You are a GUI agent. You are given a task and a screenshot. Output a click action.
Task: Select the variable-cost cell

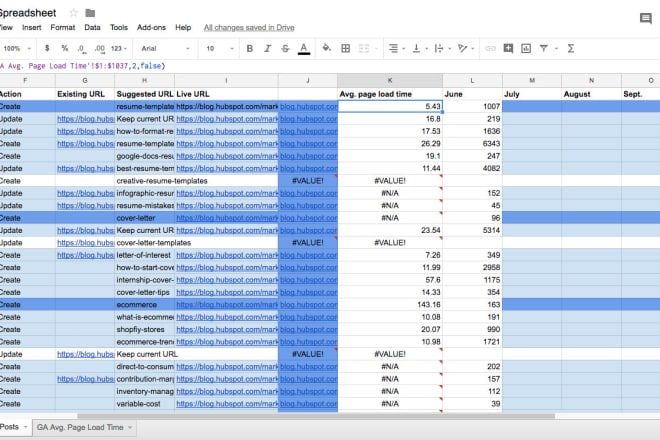pos(144,404)
